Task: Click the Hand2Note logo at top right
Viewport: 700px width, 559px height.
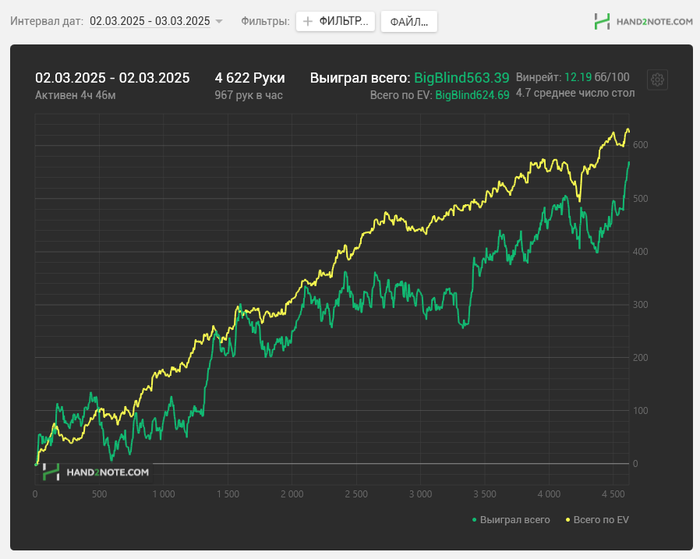Action: 643,21
